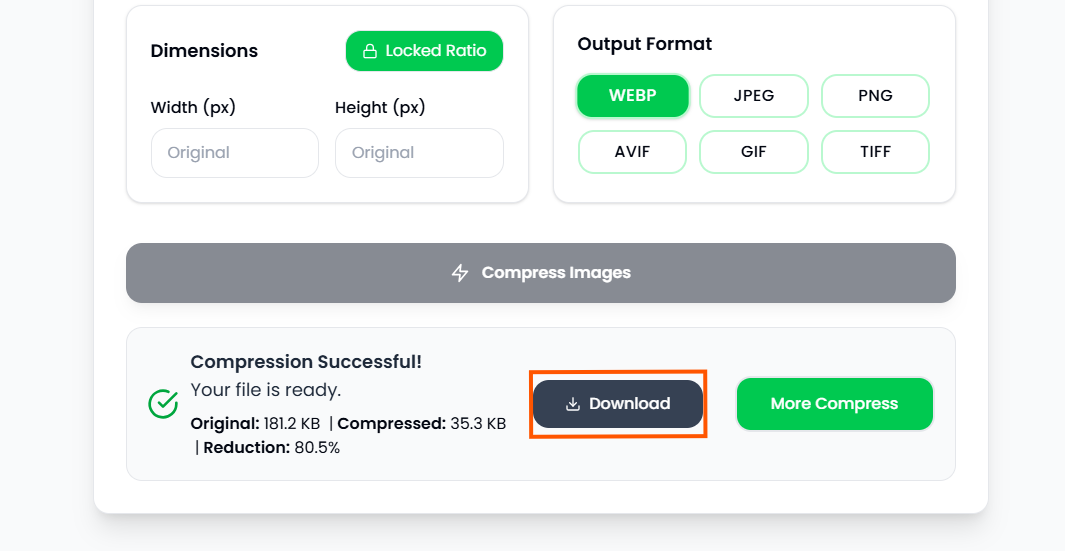Choose the JPEG output format
The width and height of the screenshot is (1065, 551).
click(x=754, y=96)
